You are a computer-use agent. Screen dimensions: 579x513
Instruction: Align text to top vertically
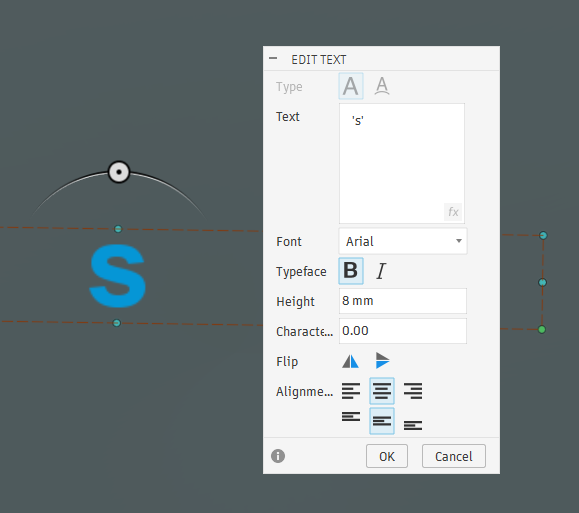351,417
